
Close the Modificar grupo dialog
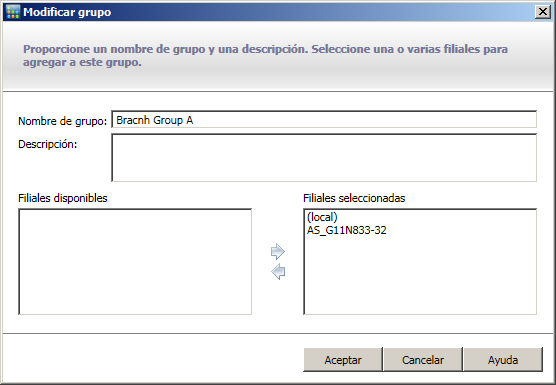point(543,12)
